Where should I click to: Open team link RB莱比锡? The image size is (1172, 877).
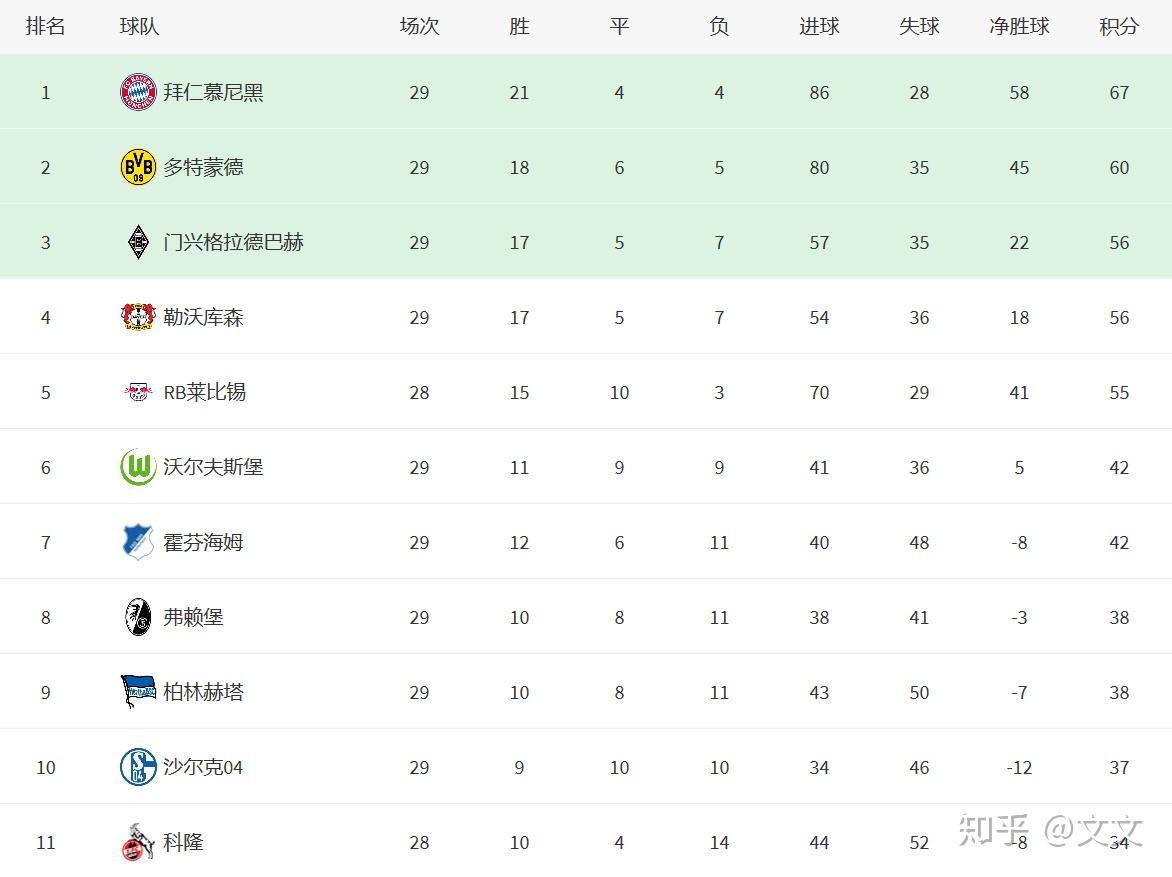(205, 393)
